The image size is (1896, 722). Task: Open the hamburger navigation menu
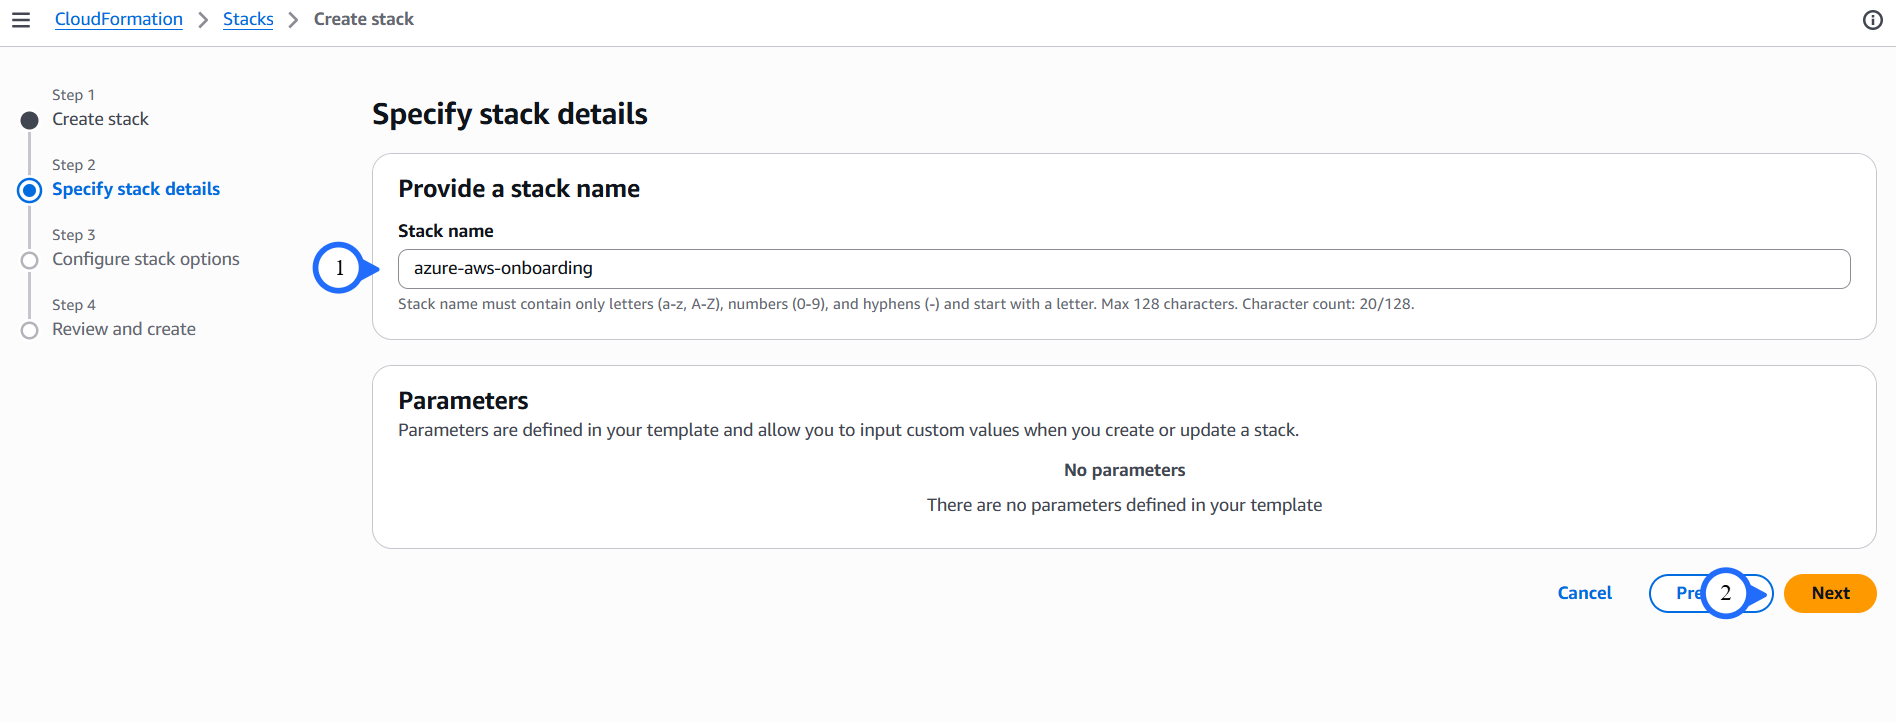tap(21, 20)
